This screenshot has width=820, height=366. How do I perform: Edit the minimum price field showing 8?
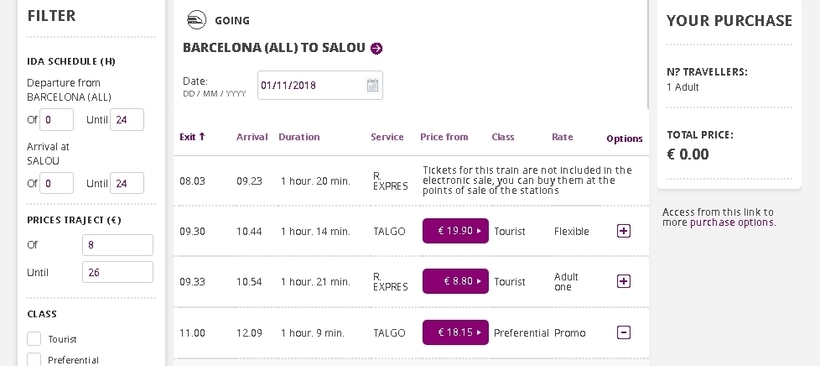[118, 245]
